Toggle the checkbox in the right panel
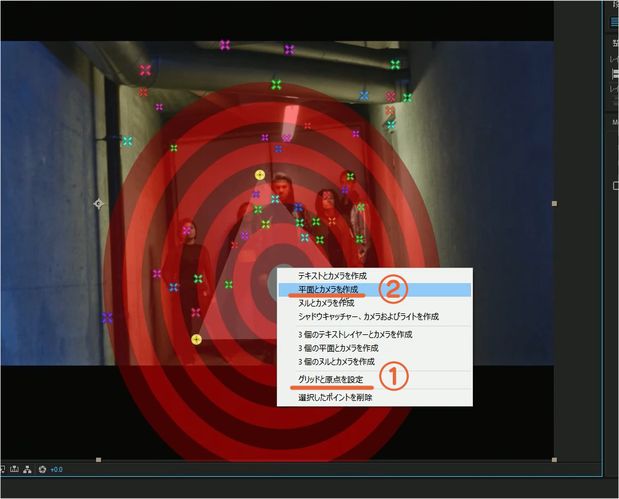 point(615,184)
